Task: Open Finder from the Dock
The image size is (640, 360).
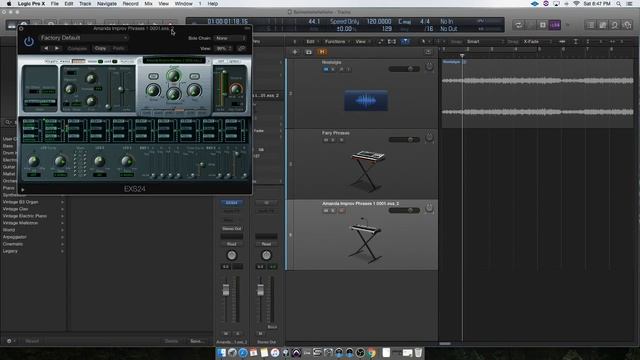Action: pos(221,353)
